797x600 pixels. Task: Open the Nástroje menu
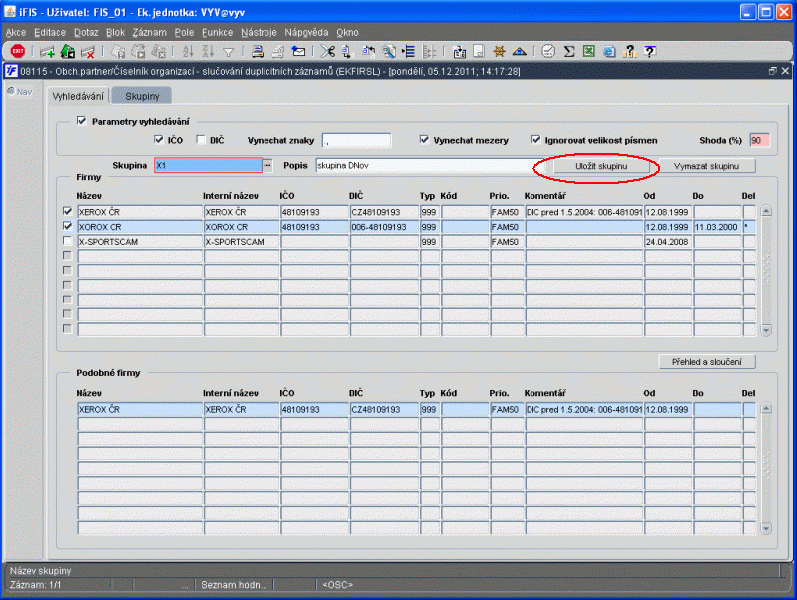259,33
